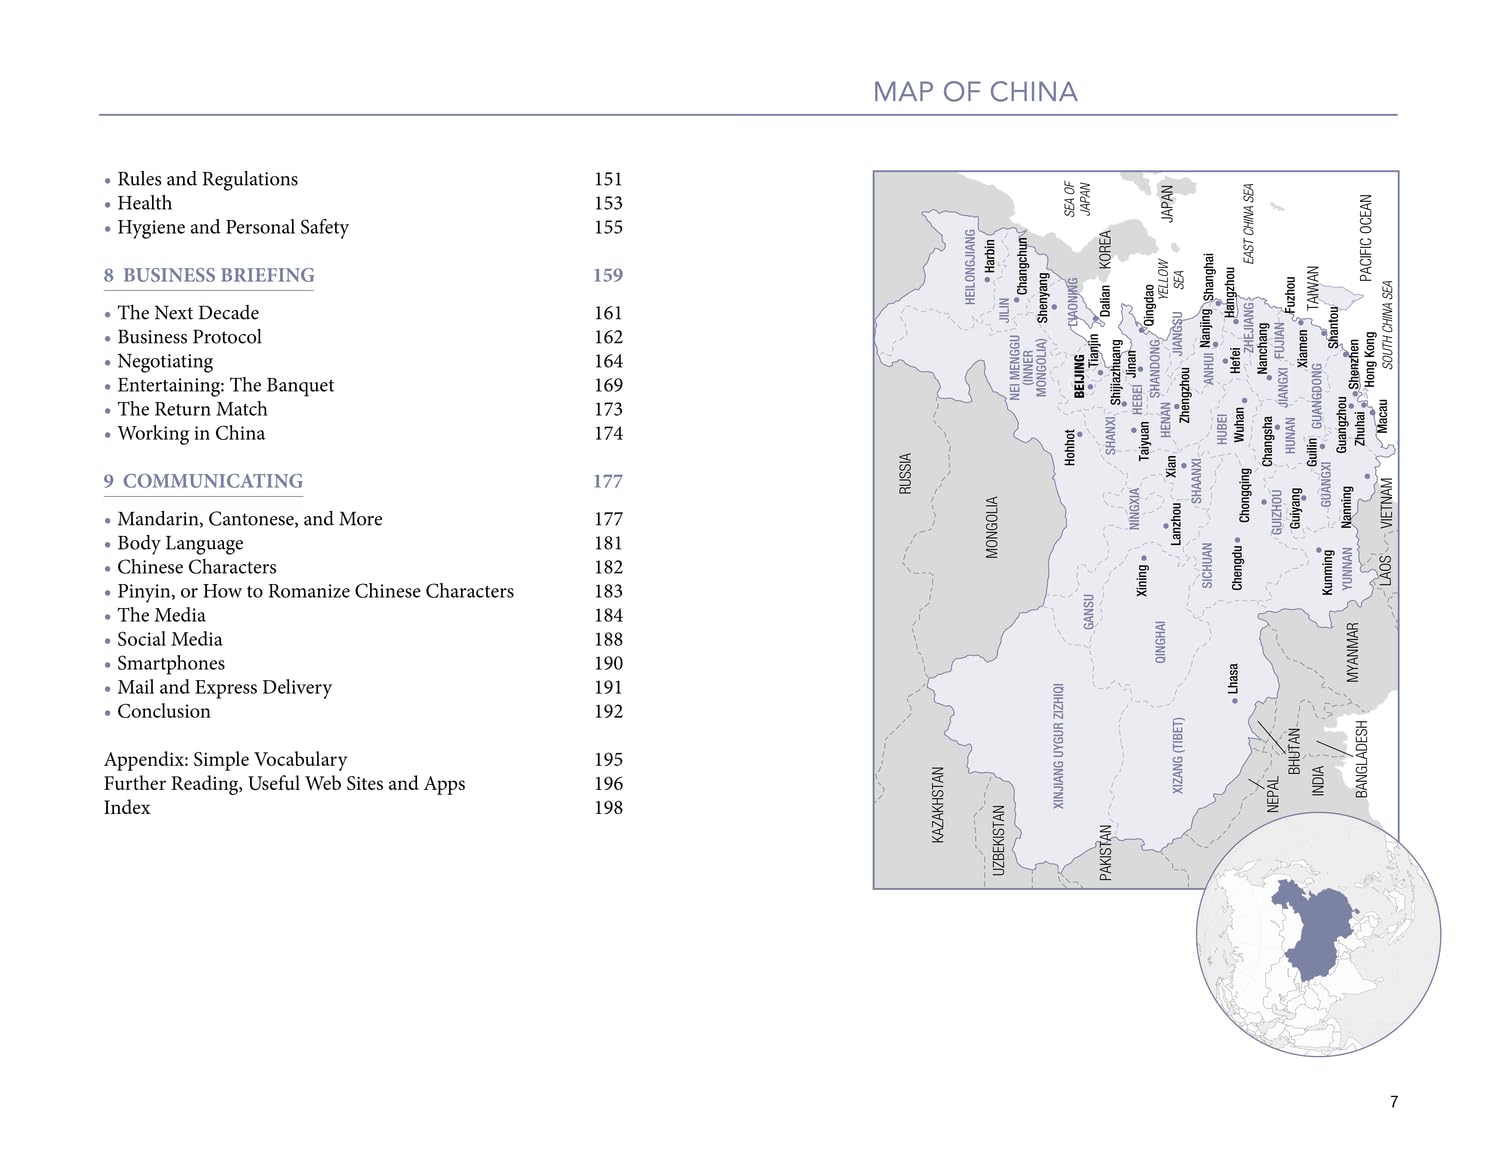Click the "Social Media" entry
The height and width of the screenshot is (1159, 1500).
pyautogui.click(x=170, y=639)
